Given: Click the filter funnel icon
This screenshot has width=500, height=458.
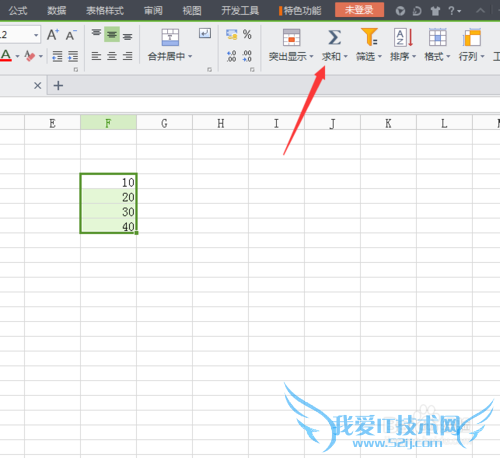Looking at the screenshot, I should [x=369, y=37].
